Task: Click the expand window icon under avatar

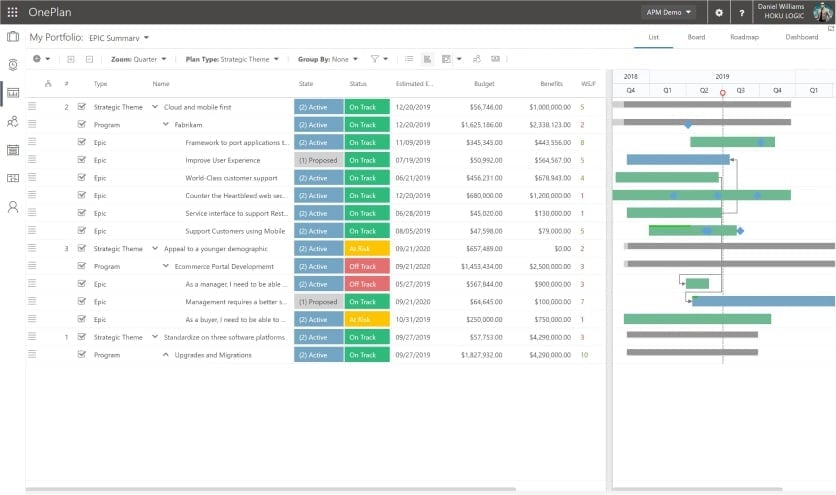Action: tap(831, 28)
